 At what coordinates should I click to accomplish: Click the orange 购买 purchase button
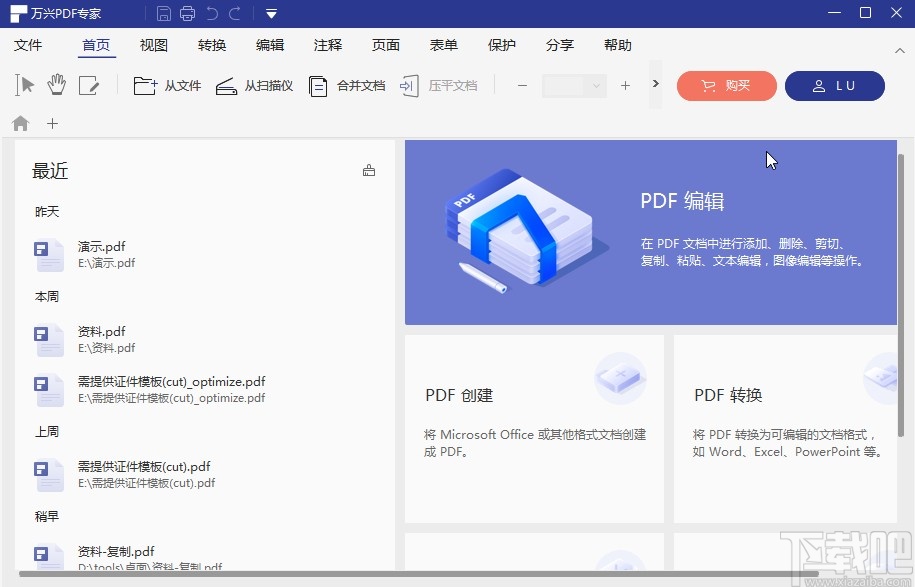pos(726,86)
